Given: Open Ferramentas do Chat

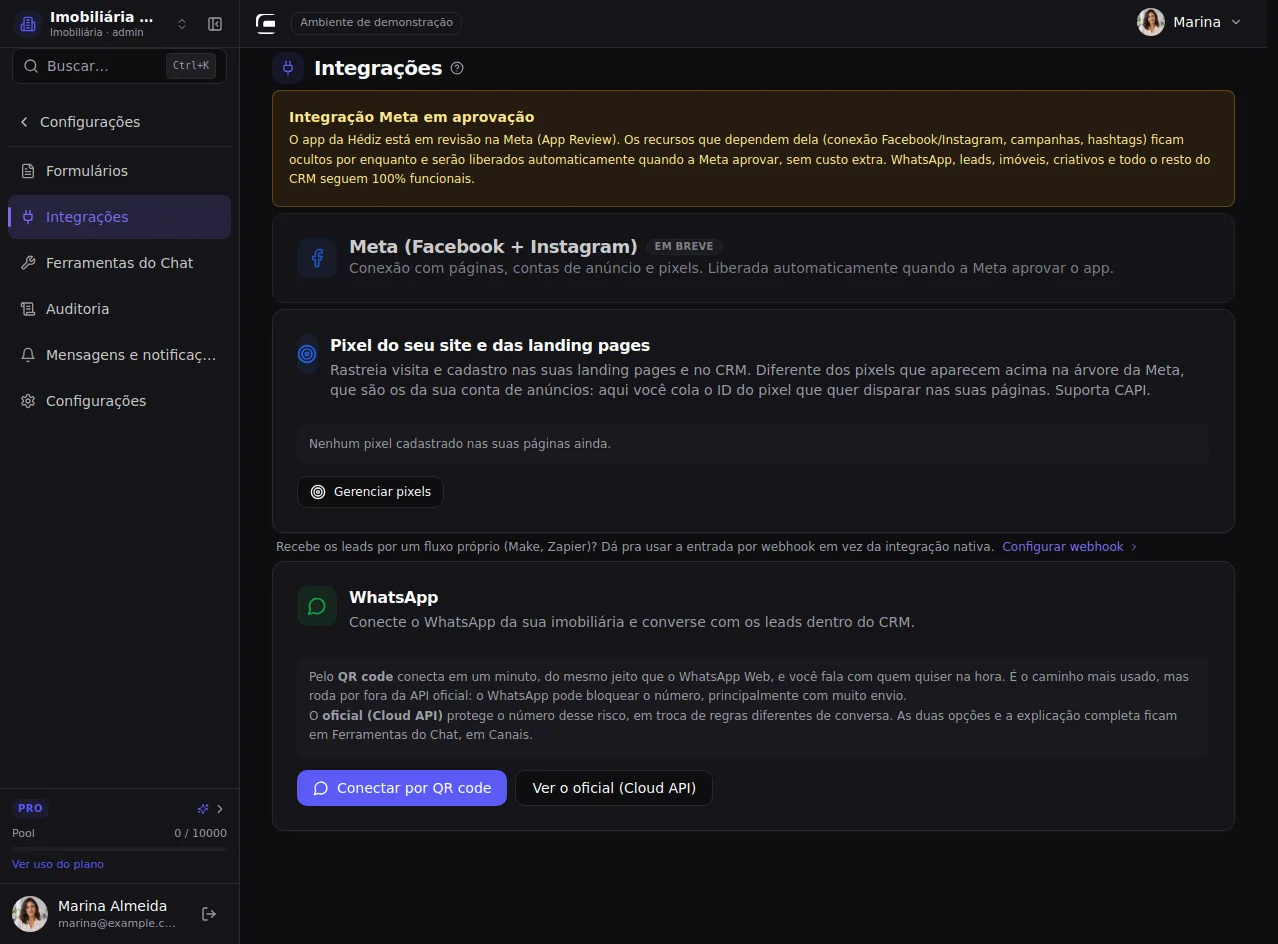Looking at the screenshot, I should pyautogui.click(x=119, y=263).
